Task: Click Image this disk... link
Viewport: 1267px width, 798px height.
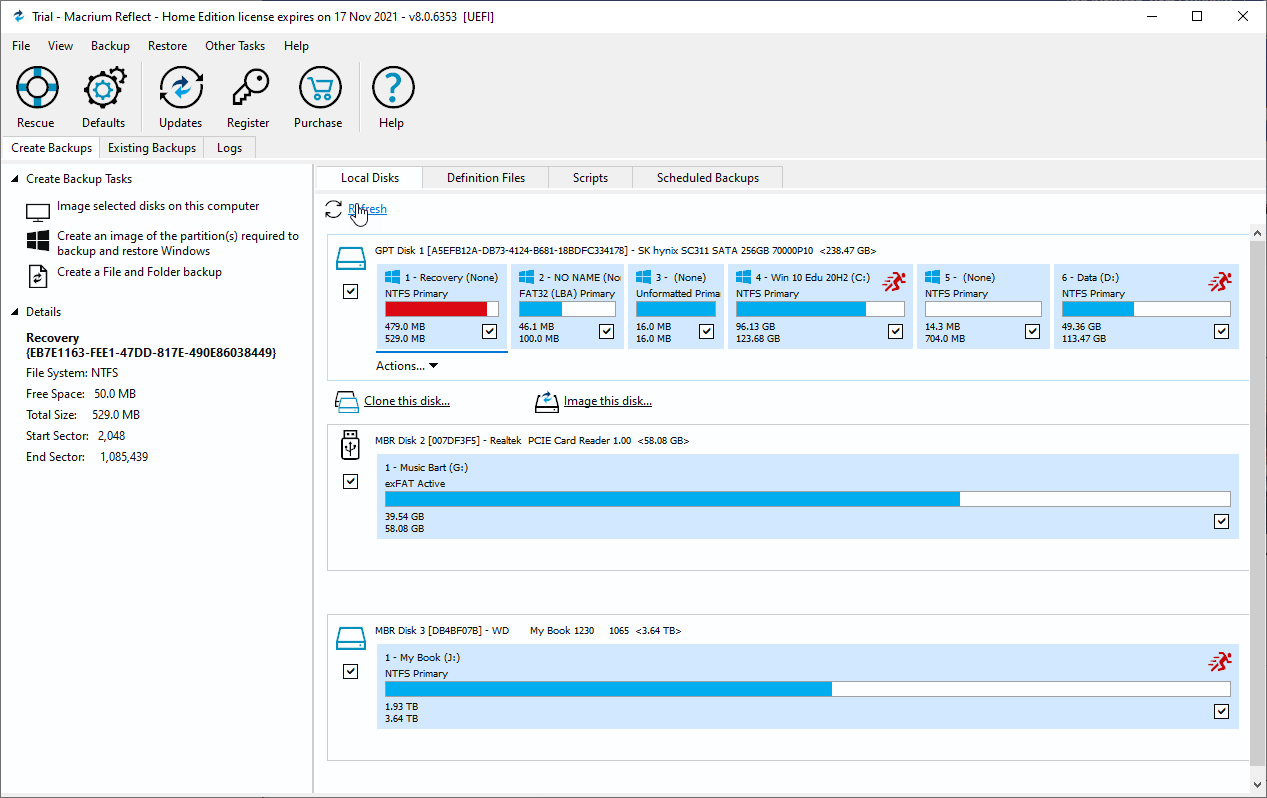Action: [x=608, y=401]
